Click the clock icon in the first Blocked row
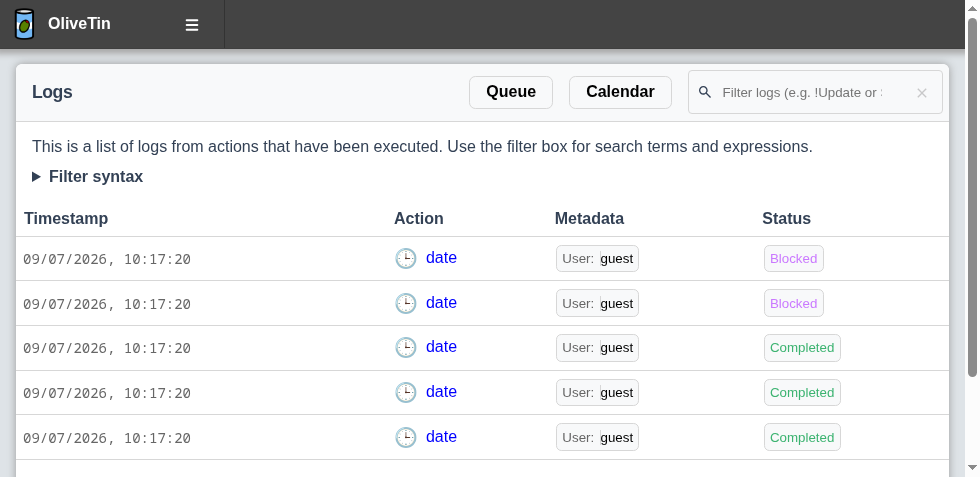Image resolution: width=980 pixels, height=477 pixels. click(406, 258)
